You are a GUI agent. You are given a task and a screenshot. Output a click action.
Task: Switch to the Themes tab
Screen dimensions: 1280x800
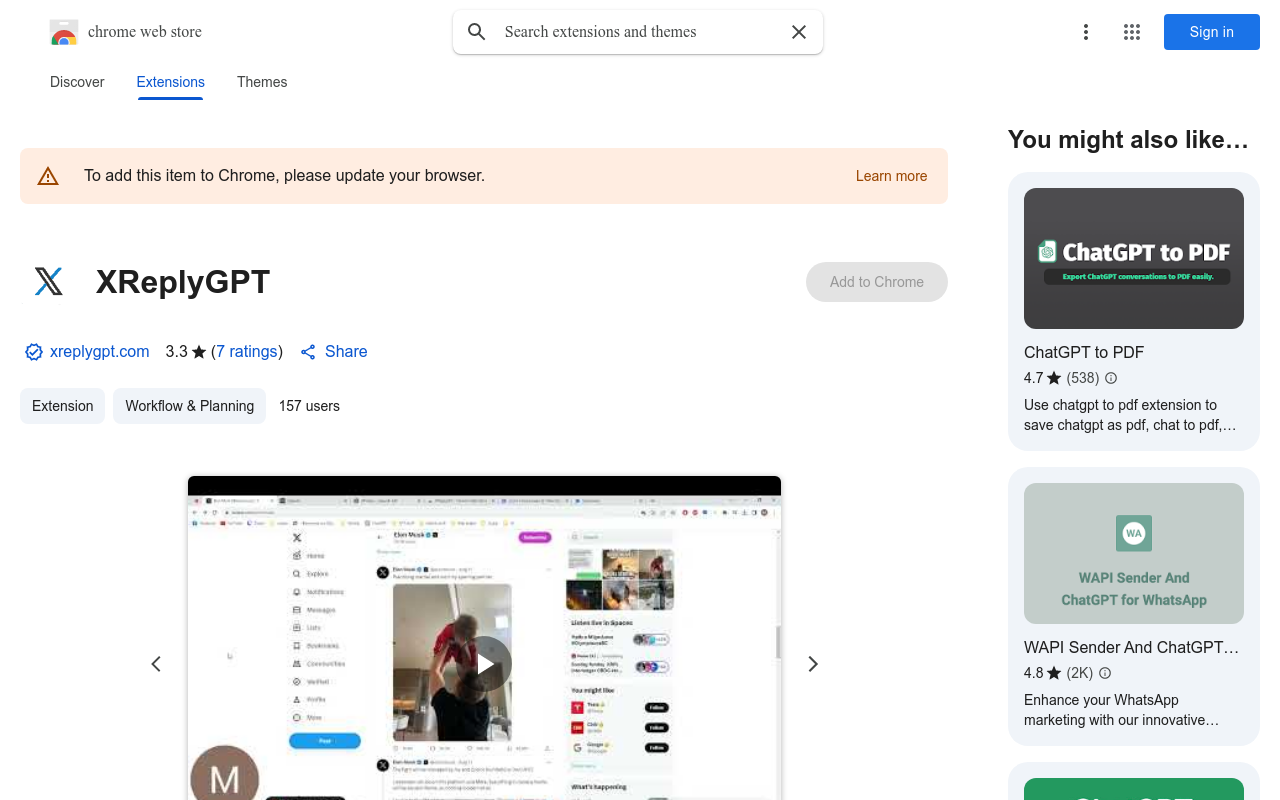click(262, 82)
